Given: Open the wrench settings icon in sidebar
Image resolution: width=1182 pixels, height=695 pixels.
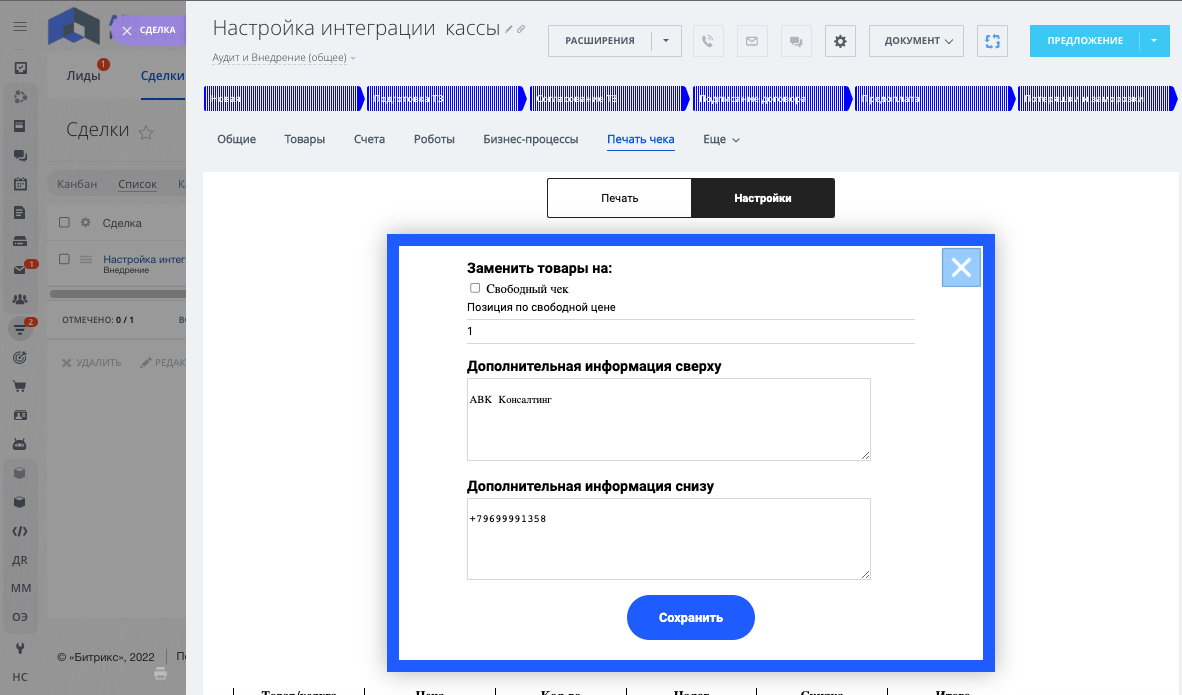Looking at the screenshot, I should tap(20, 648).
